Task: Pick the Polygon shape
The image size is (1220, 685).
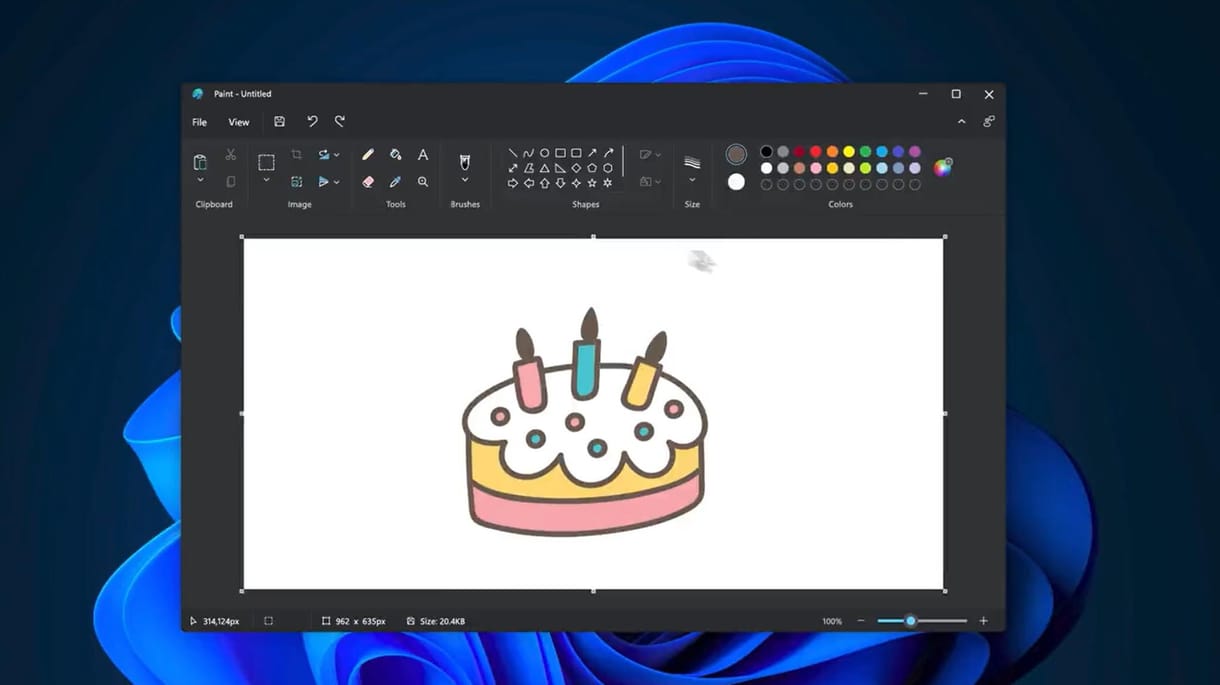Action: coord(529,168)
